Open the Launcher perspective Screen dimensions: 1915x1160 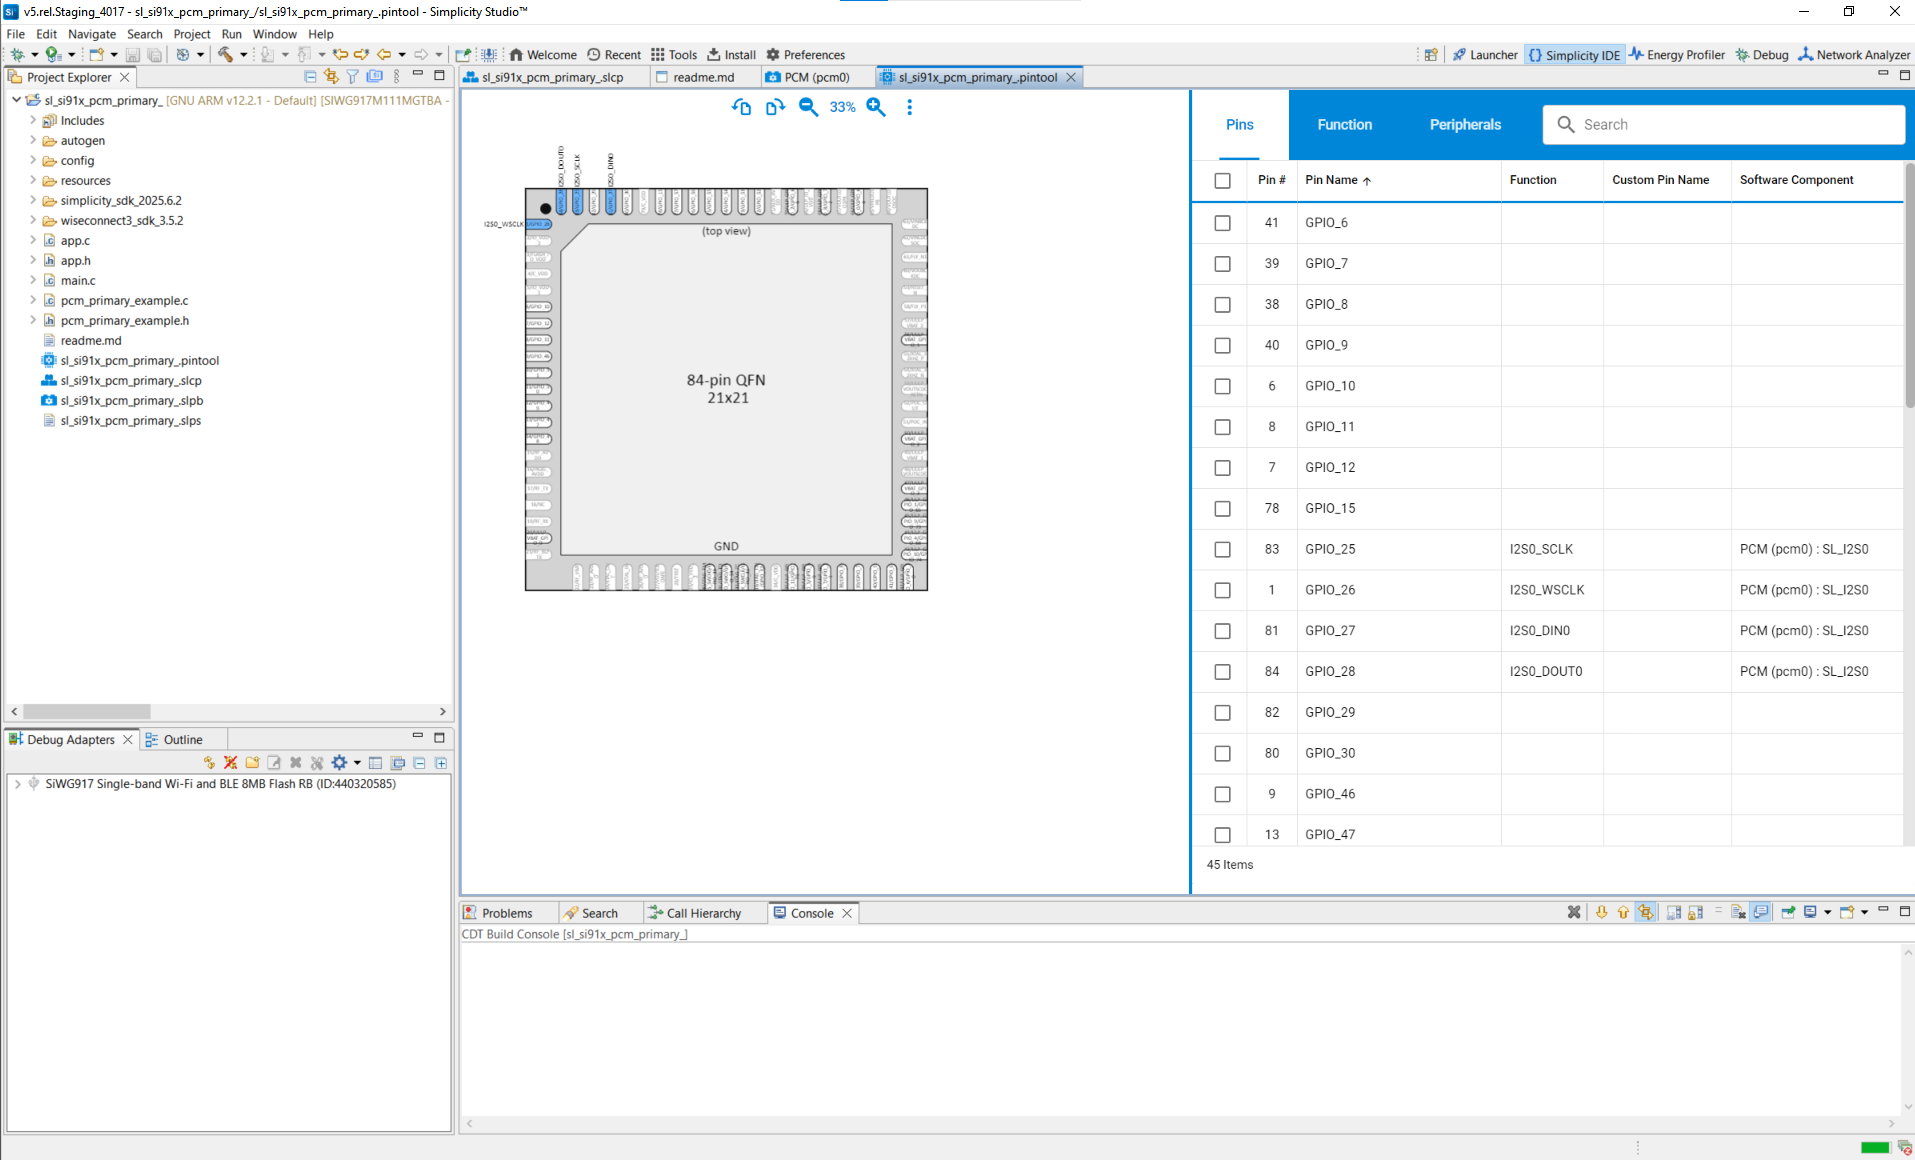click(x=1485, y=55)
